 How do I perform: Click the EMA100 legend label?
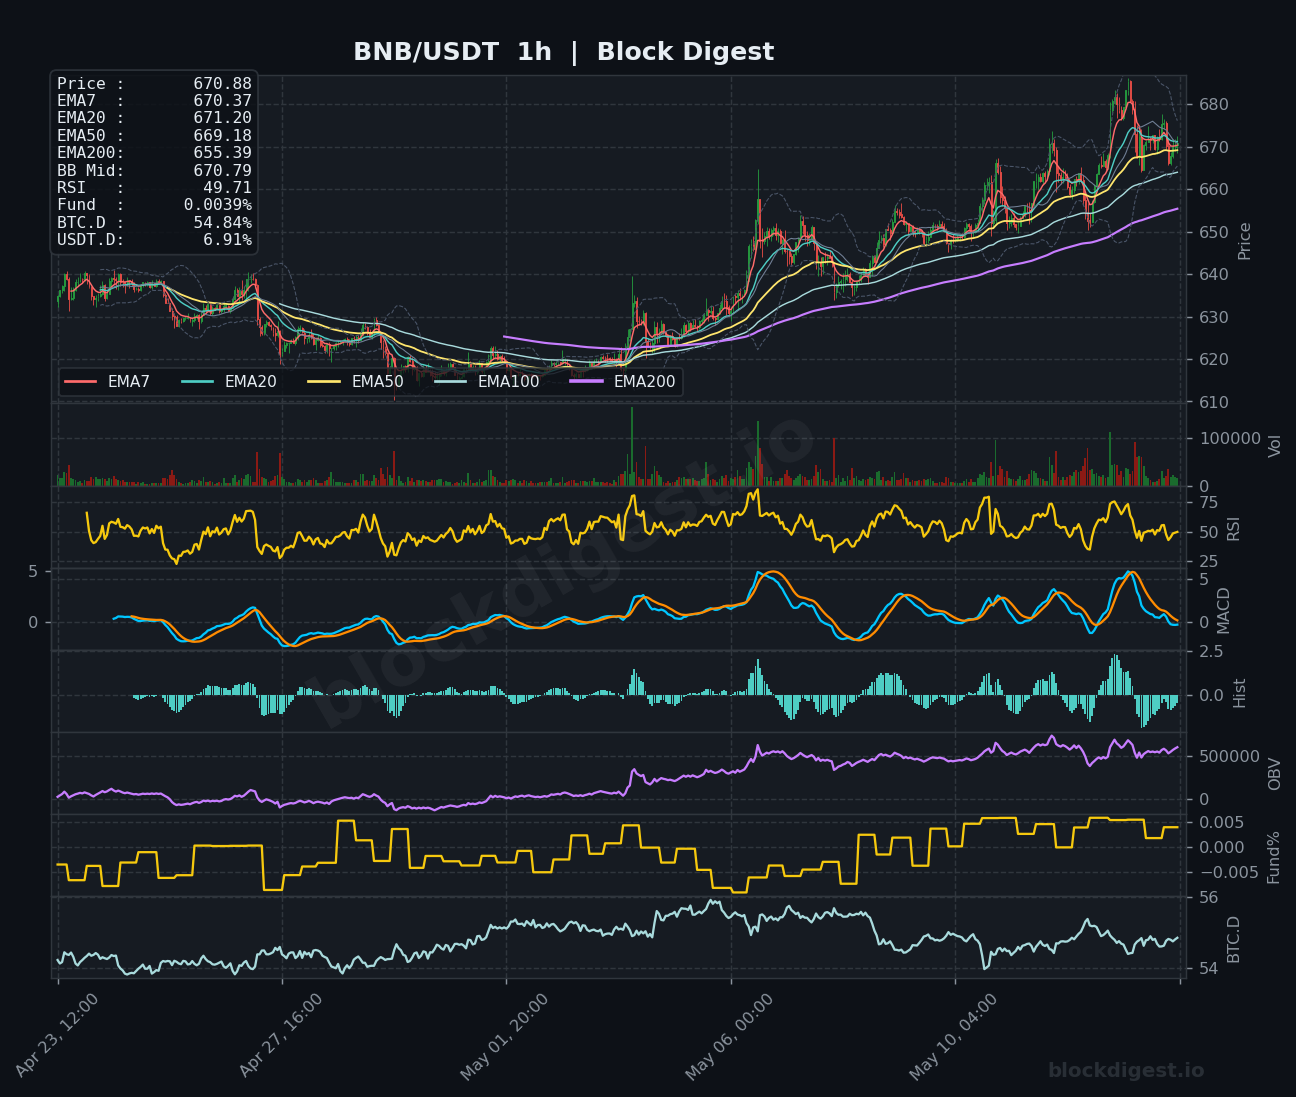[x=508, y=381]
